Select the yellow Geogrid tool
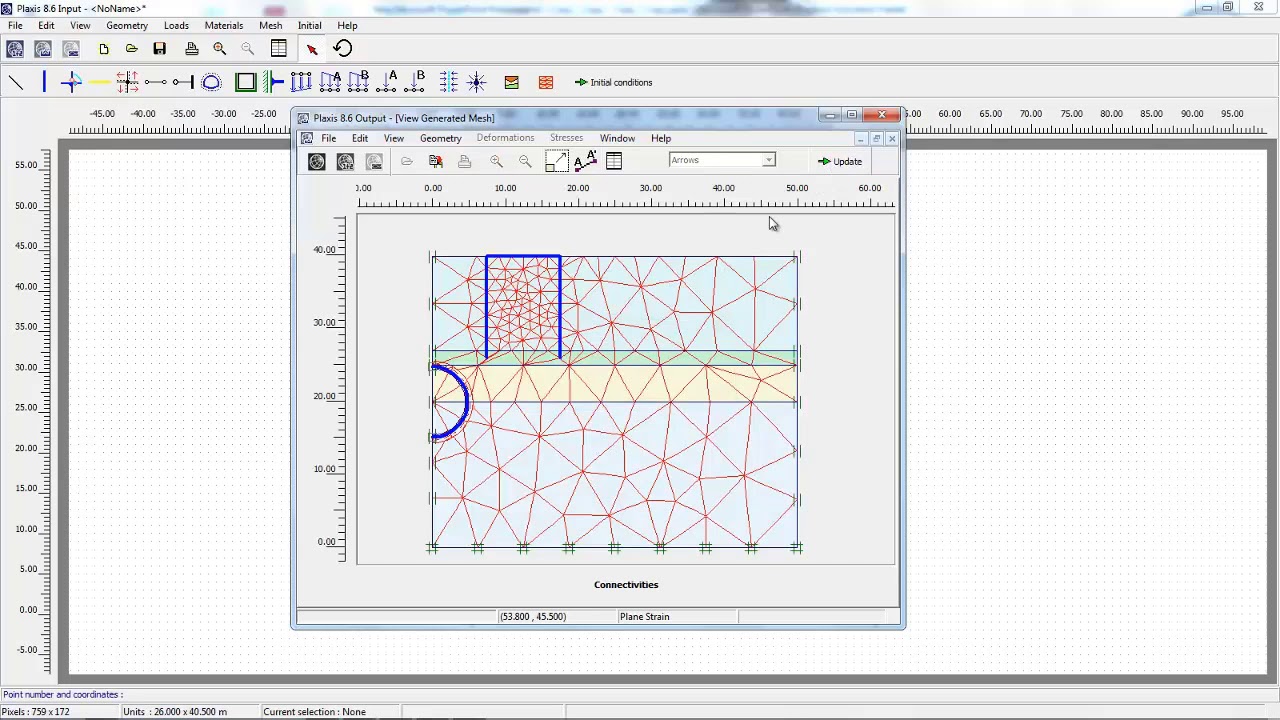 point(99,82)
